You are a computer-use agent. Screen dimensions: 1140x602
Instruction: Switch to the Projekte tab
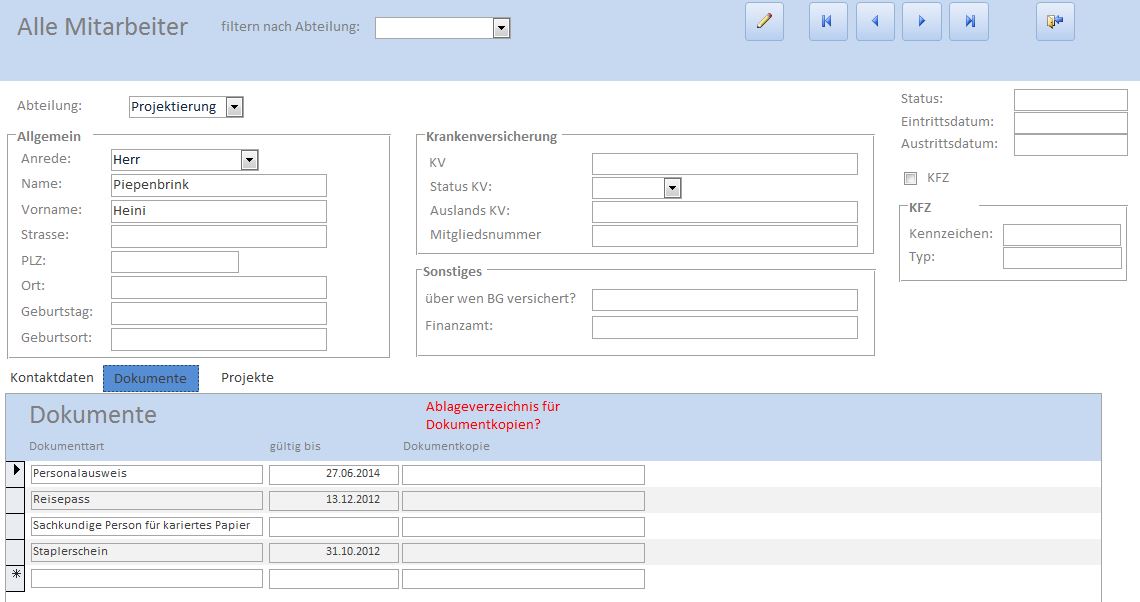click(x=247, y=378)
